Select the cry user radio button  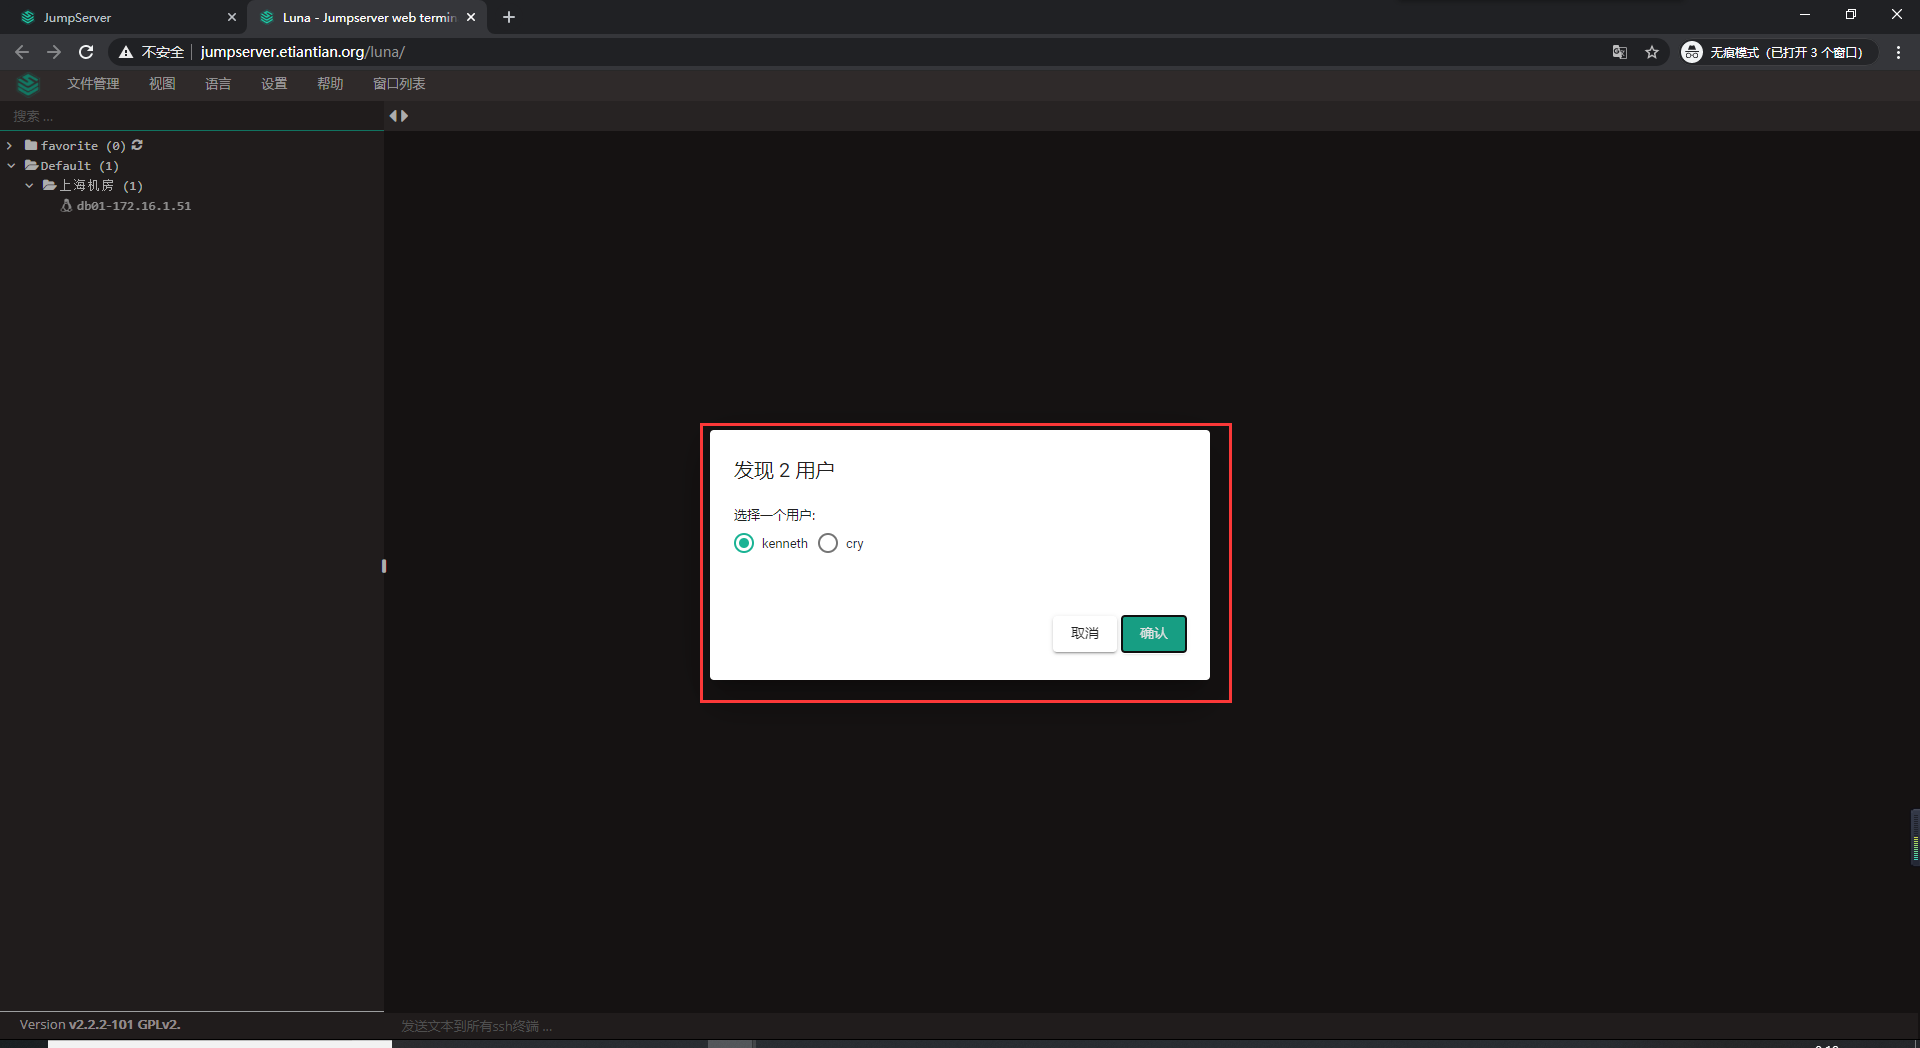[x=828, y=543]
